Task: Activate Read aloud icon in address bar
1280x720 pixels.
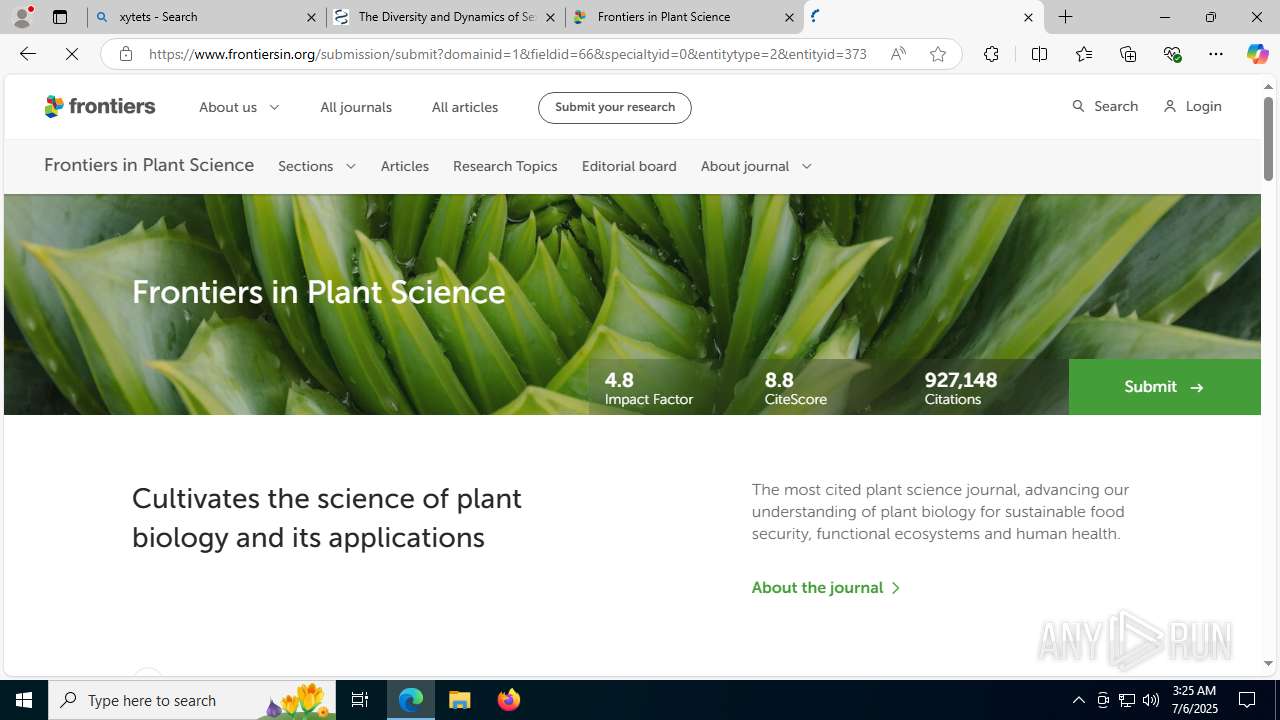Action: (x=898, y=54)
